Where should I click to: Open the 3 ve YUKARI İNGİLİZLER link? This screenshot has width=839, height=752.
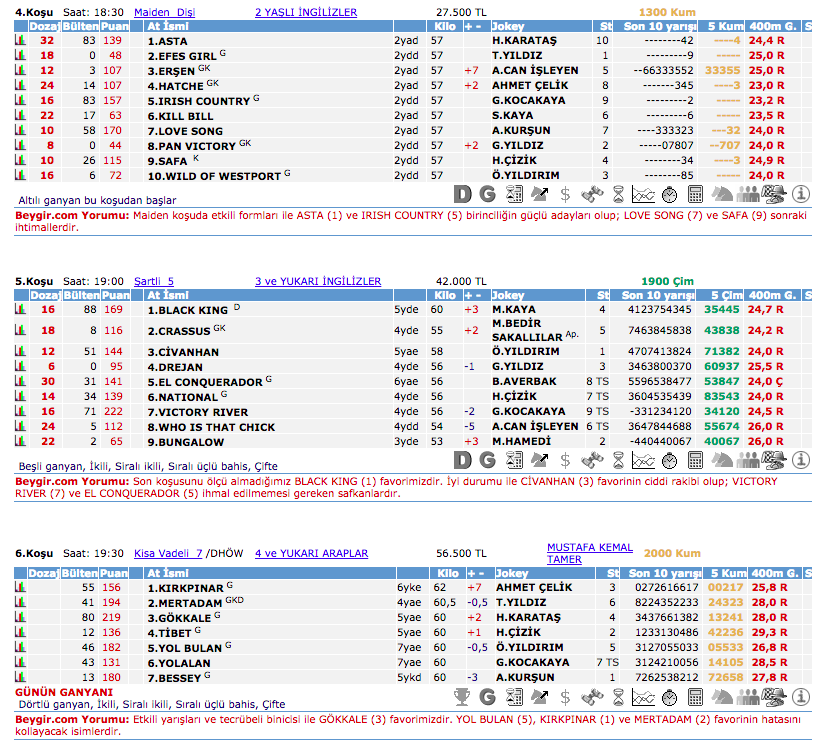[317, 282]
